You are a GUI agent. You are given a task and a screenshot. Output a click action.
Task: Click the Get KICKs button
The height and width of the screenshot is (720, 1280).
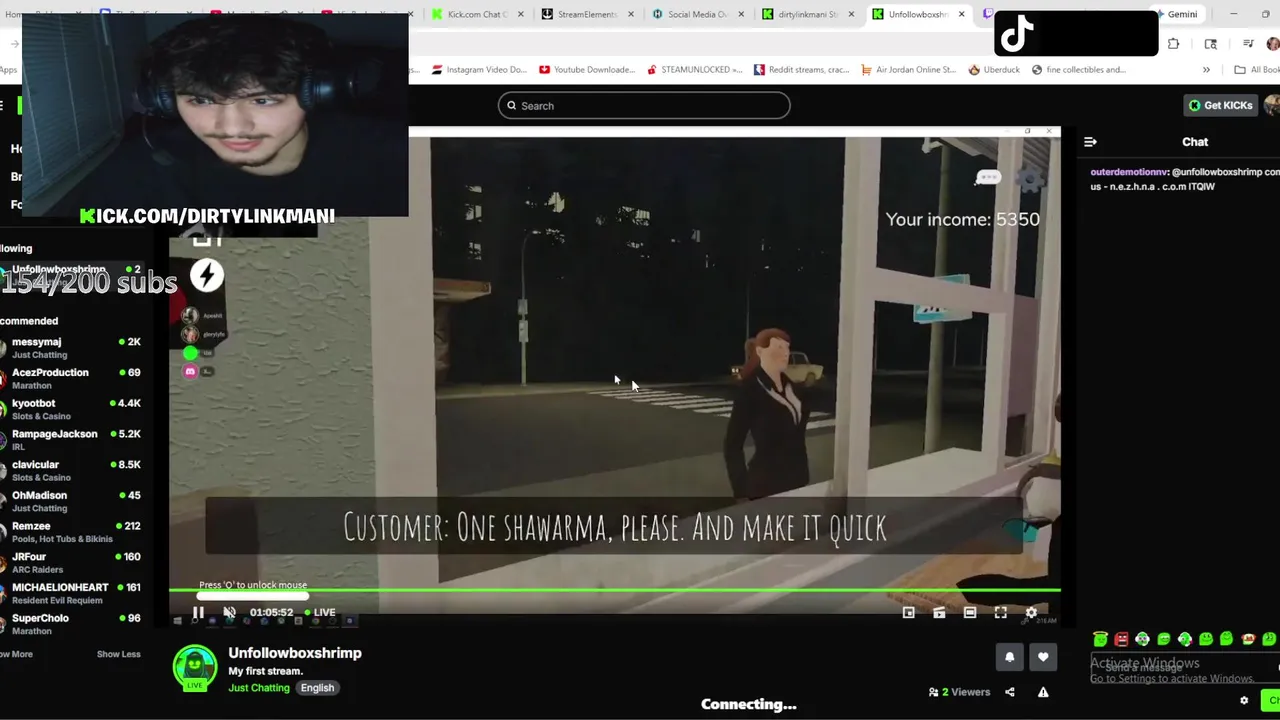tap(1221, 105)
